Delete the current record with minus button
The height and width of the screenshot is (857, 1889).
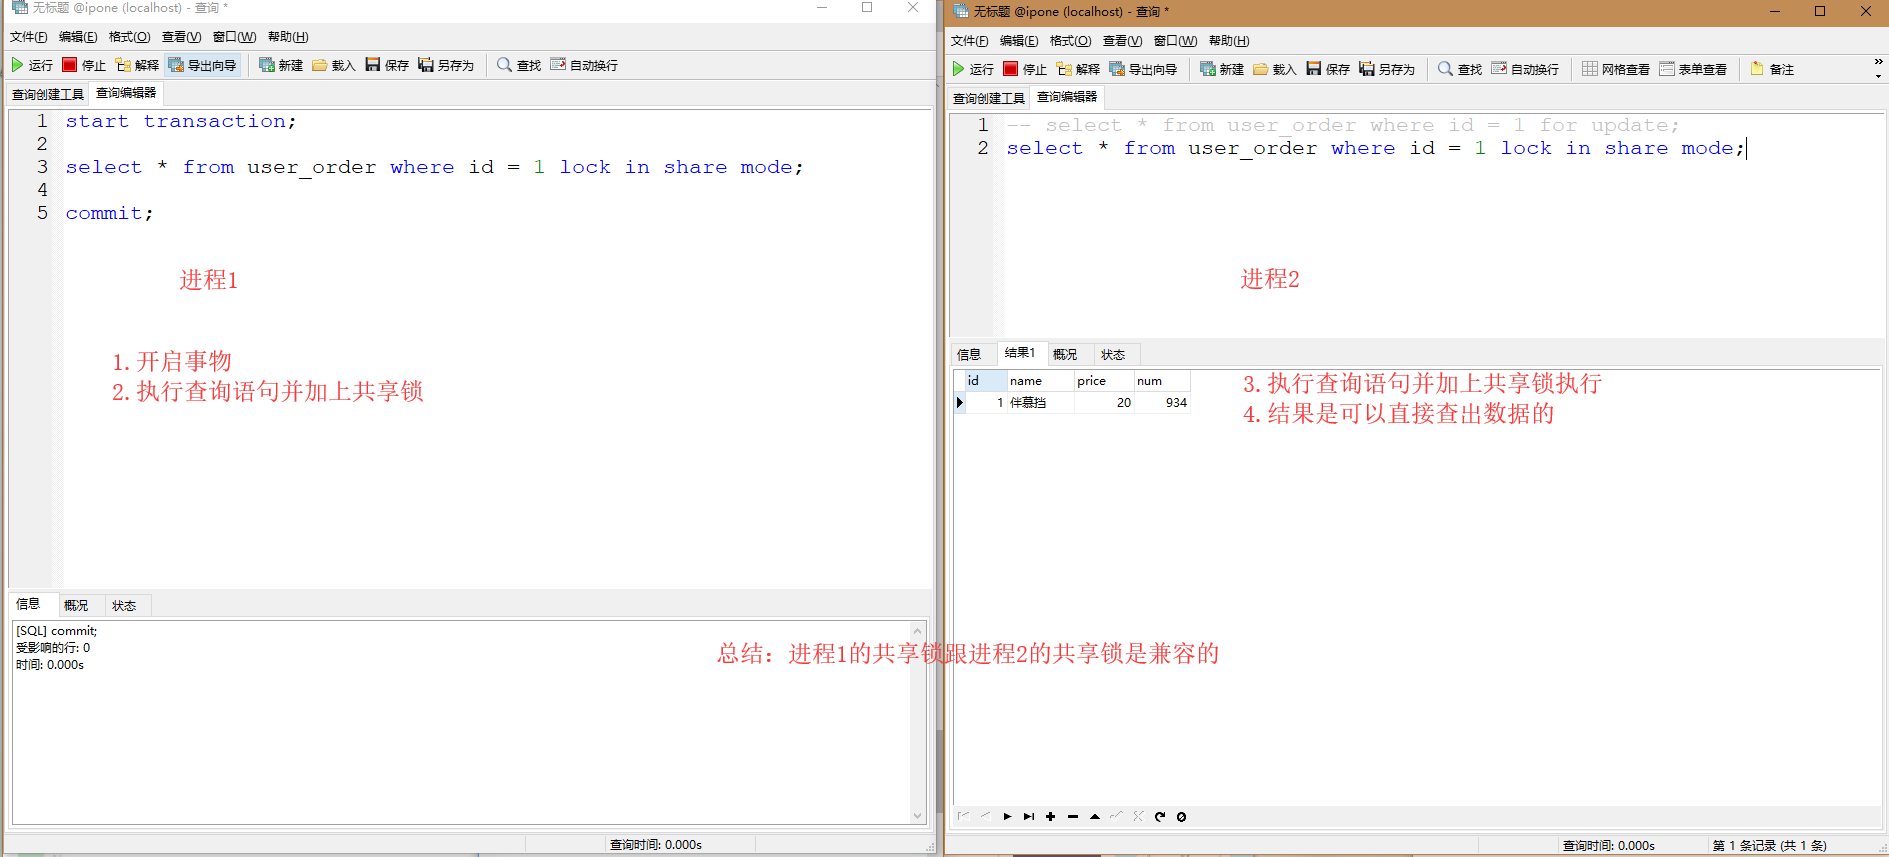1073,817
